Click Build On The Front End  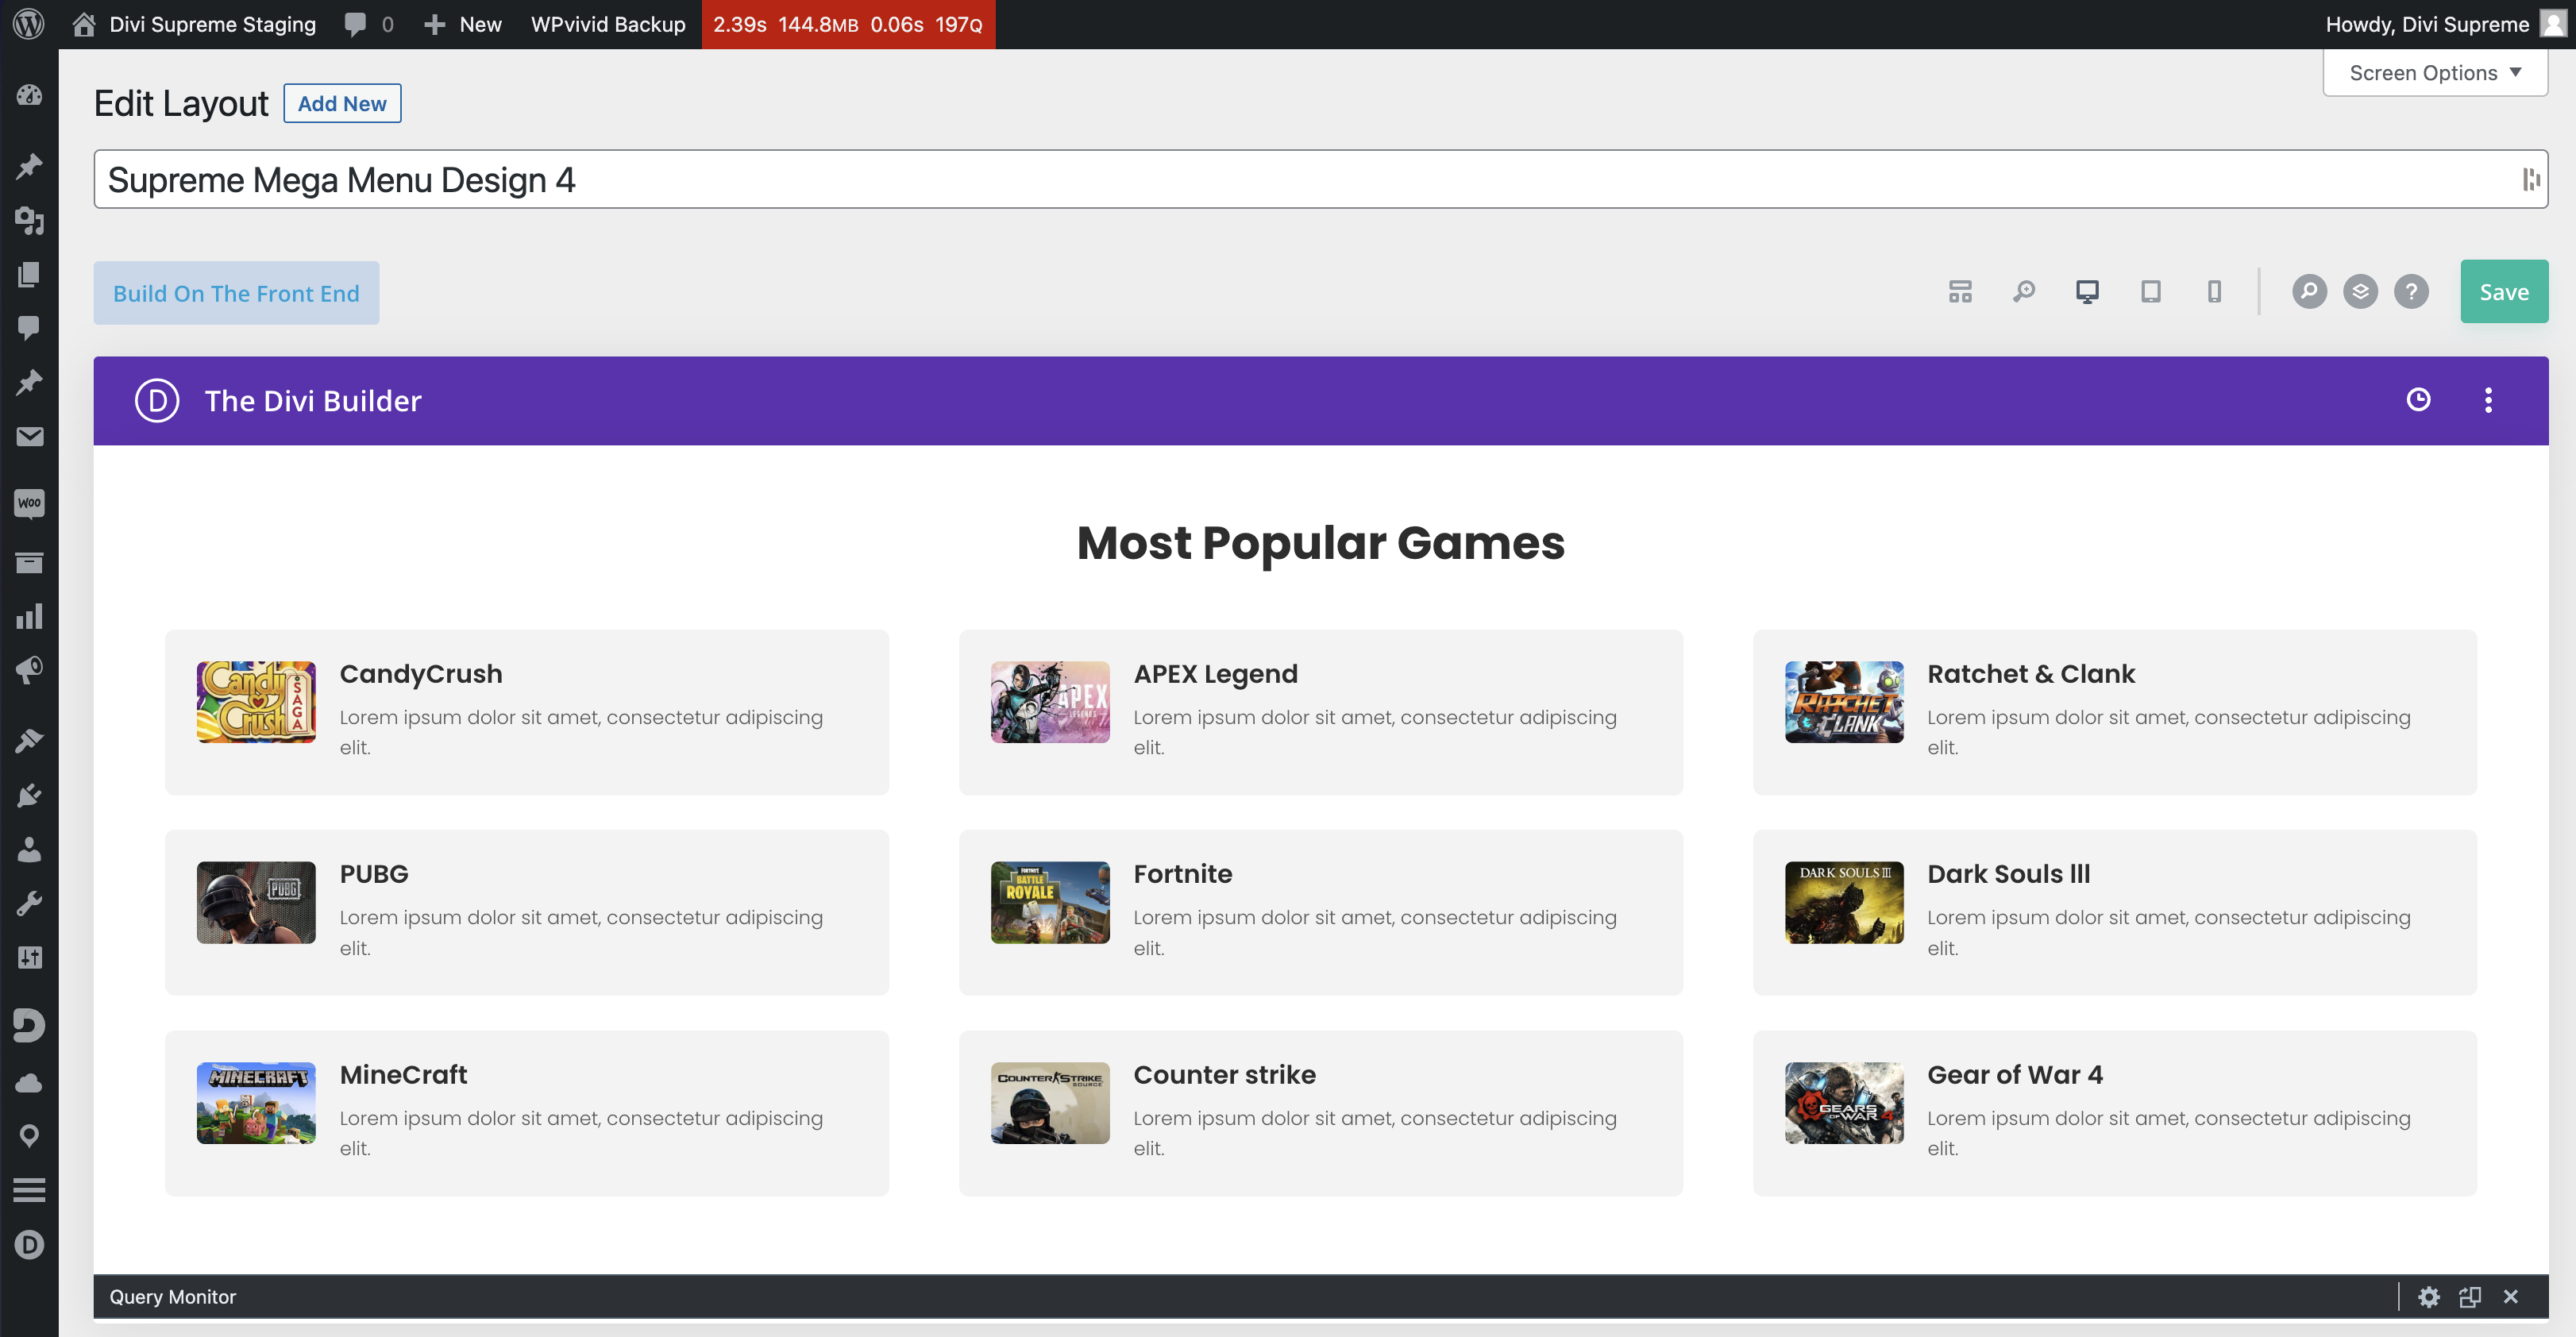tap(236, 293)
